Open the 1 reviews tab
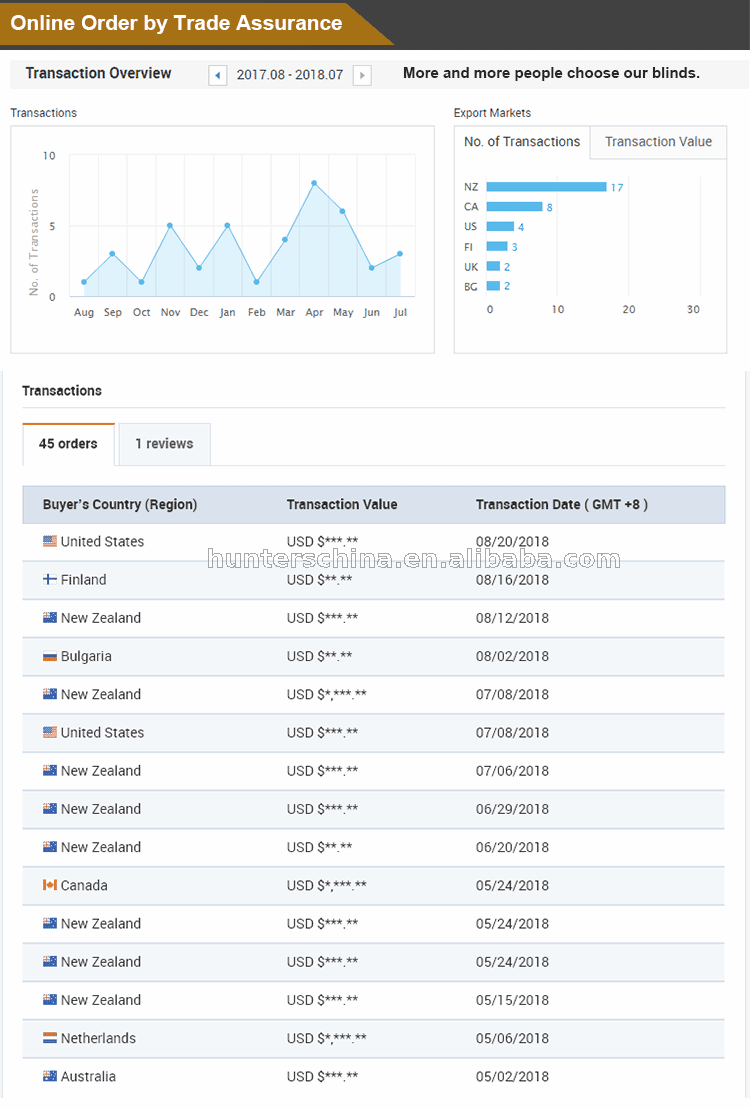 [164, 444]
